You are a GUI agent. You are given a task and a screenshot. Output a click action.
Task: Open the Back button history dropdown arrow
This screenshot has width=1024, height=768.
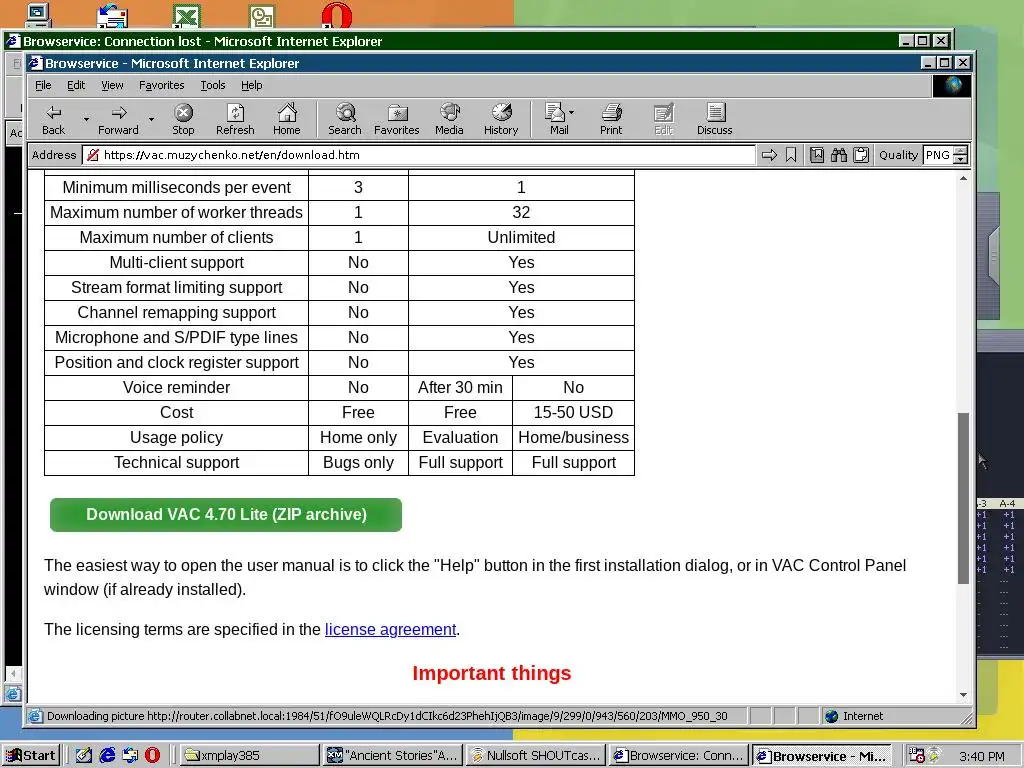pyautogui.click(x=86, y=120)
